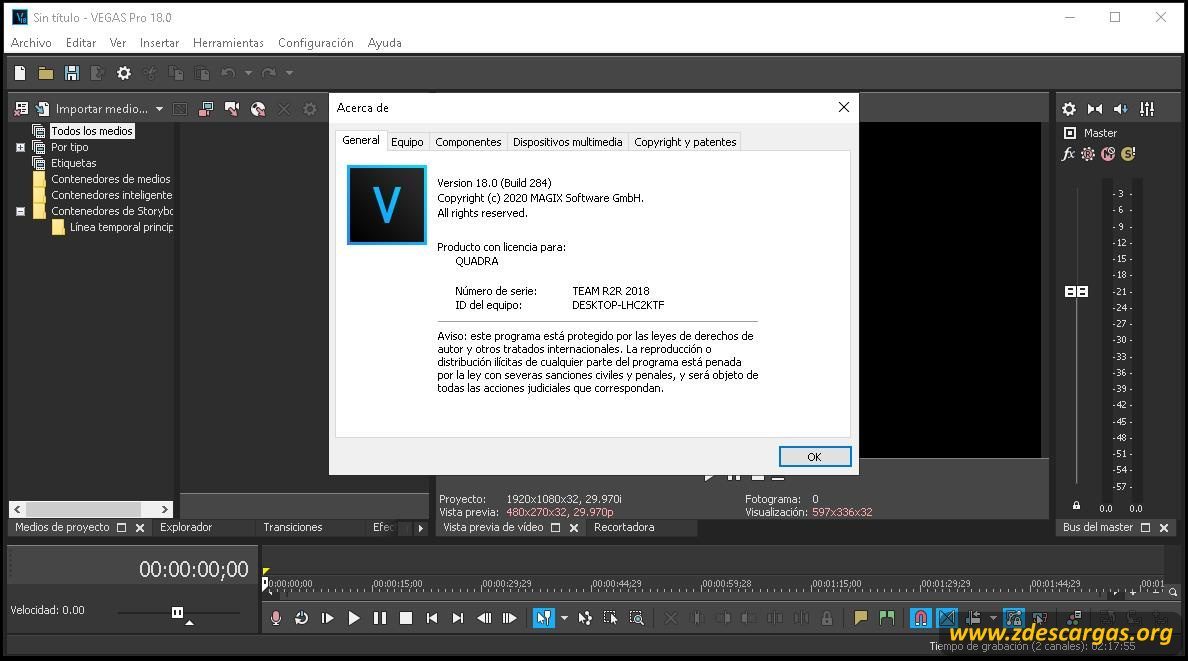Viewport: 1188px width, 661px height.
Task: Open the Editar menu
Action: (81, 43)
